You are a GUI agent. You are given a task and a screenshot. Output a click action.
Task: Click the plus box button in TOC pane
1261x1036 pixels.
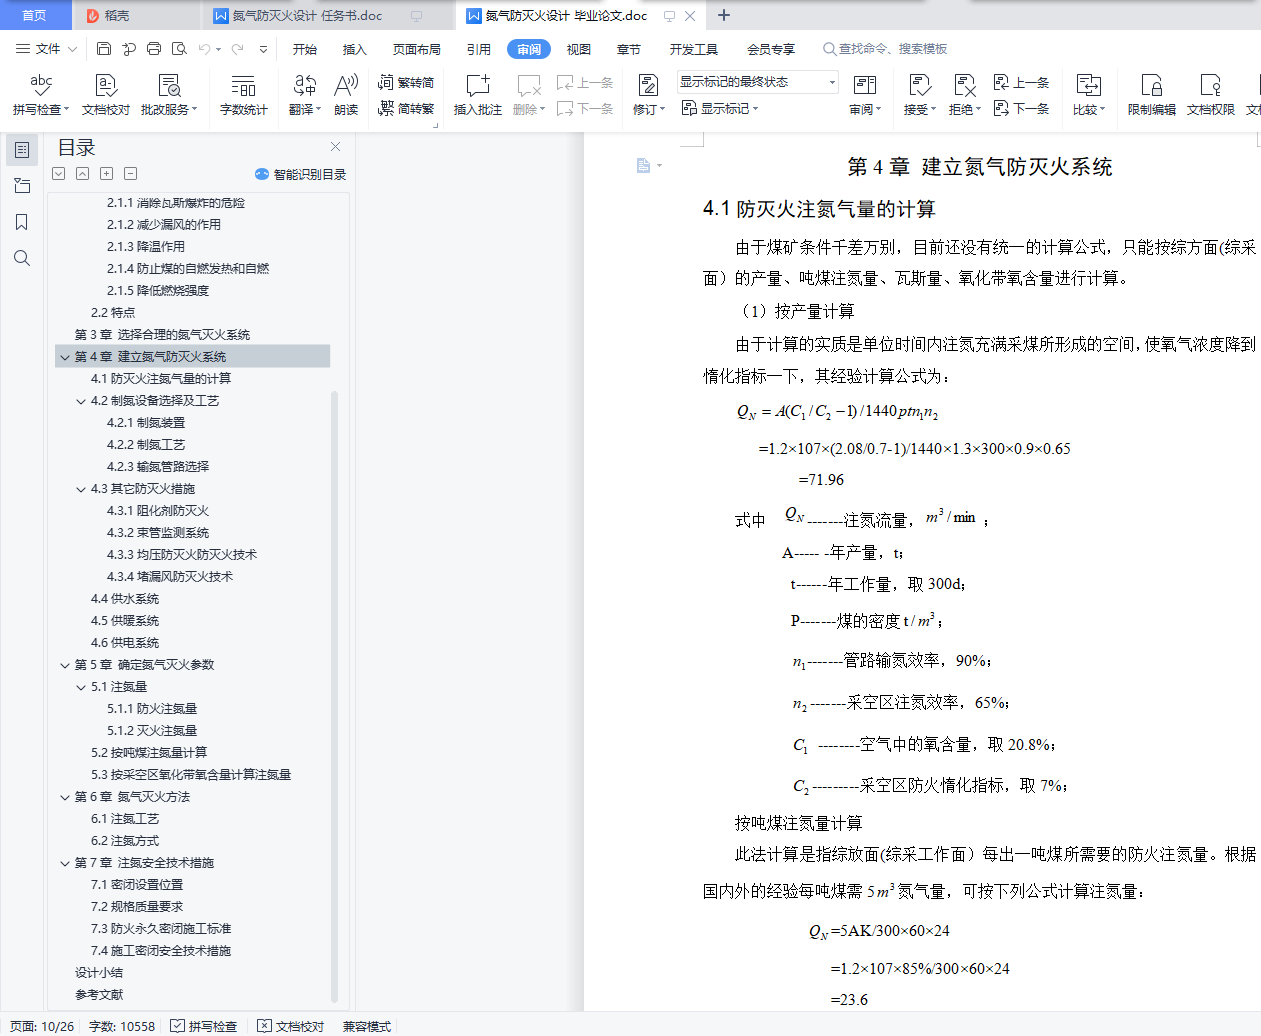pos(107,174)
